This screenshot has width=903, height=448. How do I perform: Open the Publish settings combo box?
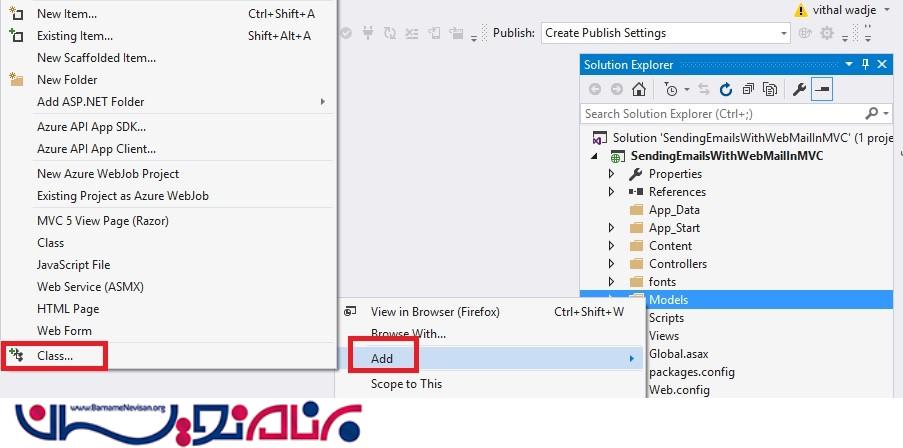point(666,33)
